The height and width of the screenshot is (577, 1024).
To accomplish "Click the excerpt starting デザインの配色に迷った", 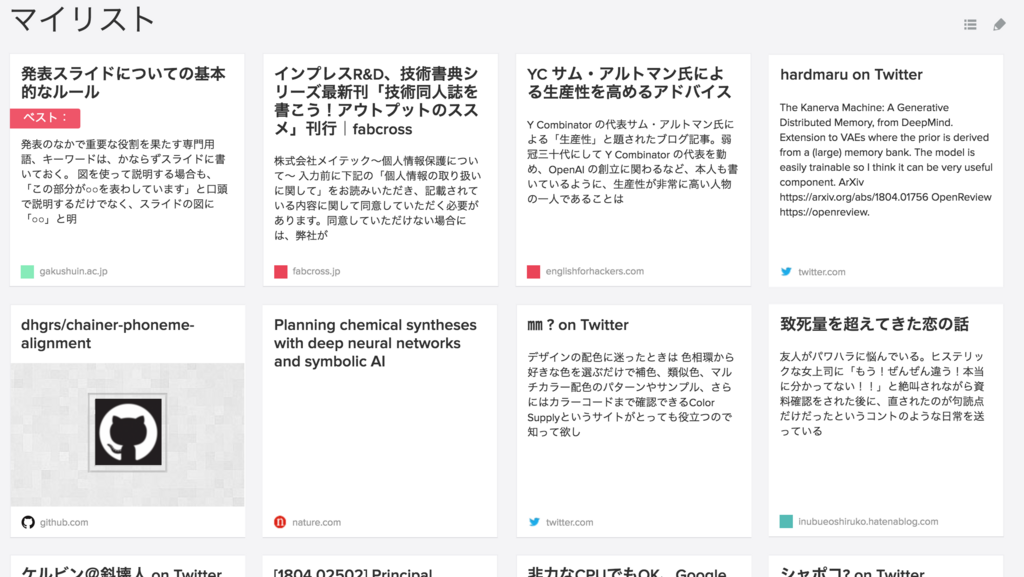I will pos(631,394).
